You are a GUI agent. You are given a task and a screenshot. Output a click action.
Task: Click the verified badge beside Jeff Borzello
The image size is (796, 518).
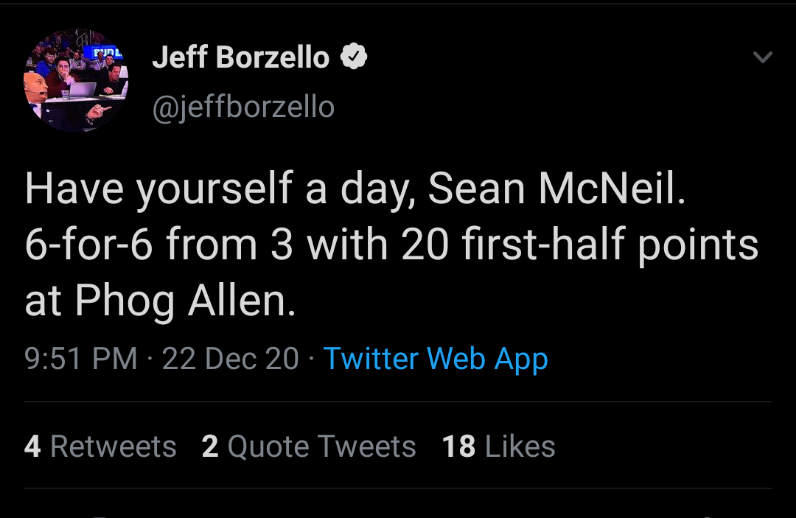(x=353, y=58)
